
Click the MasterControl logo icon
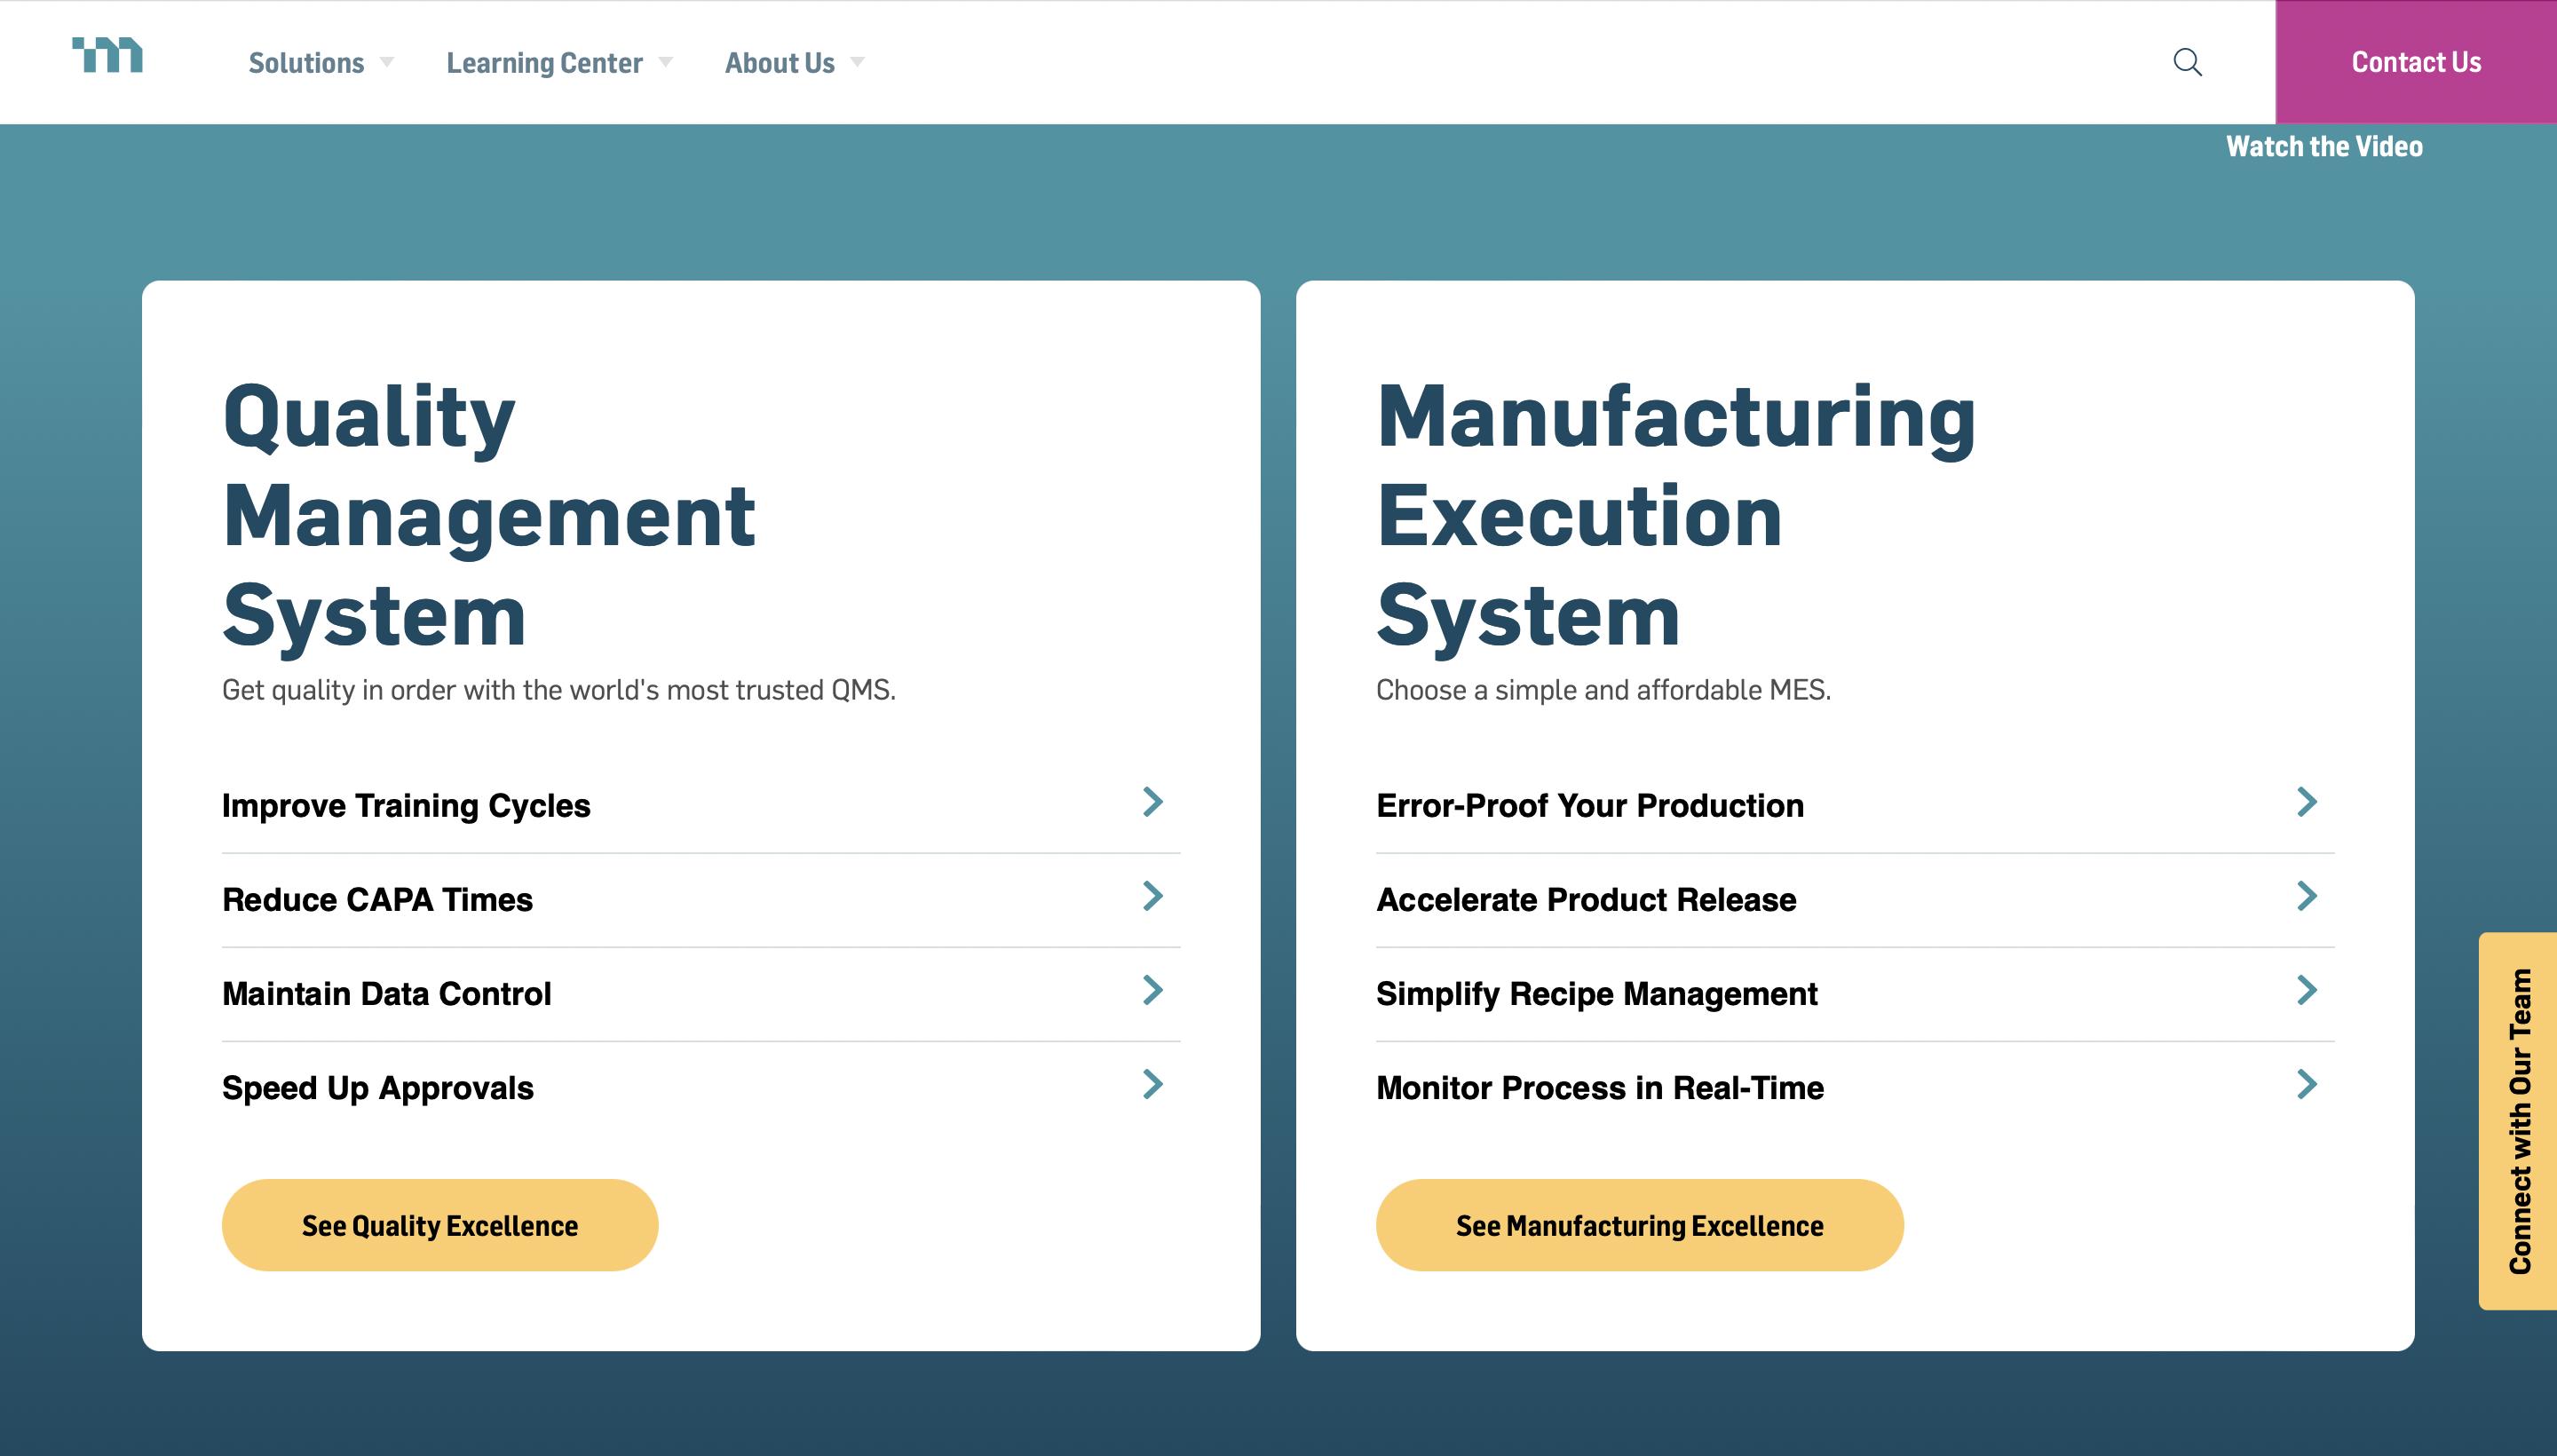pyautogui.click(x=107, y=55)
